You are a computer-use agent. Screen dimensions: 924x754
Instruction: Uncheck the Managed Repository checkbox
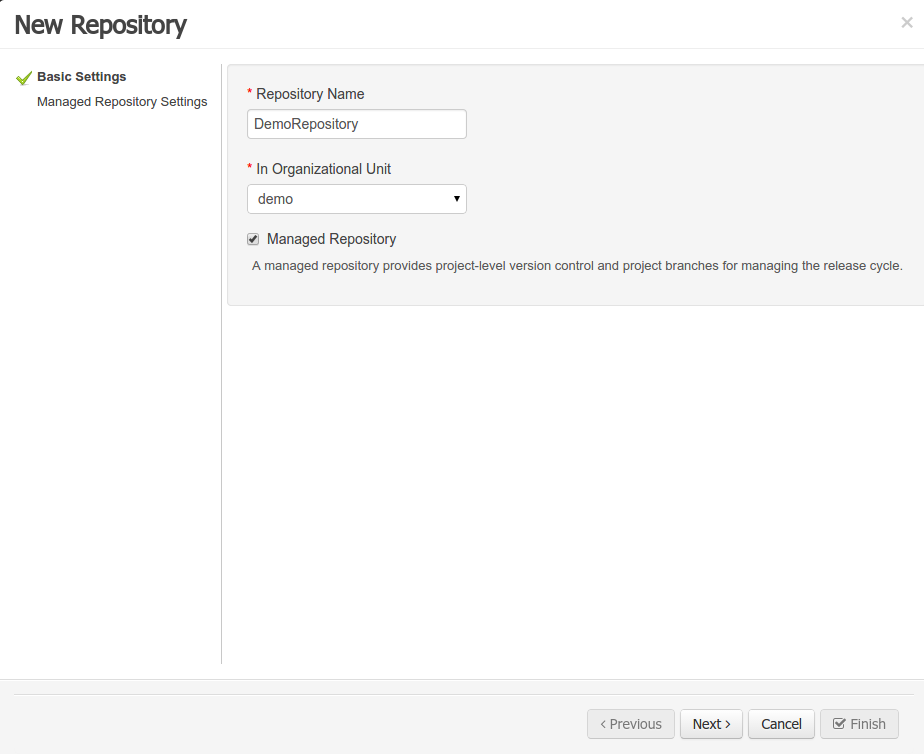[253, 240]
